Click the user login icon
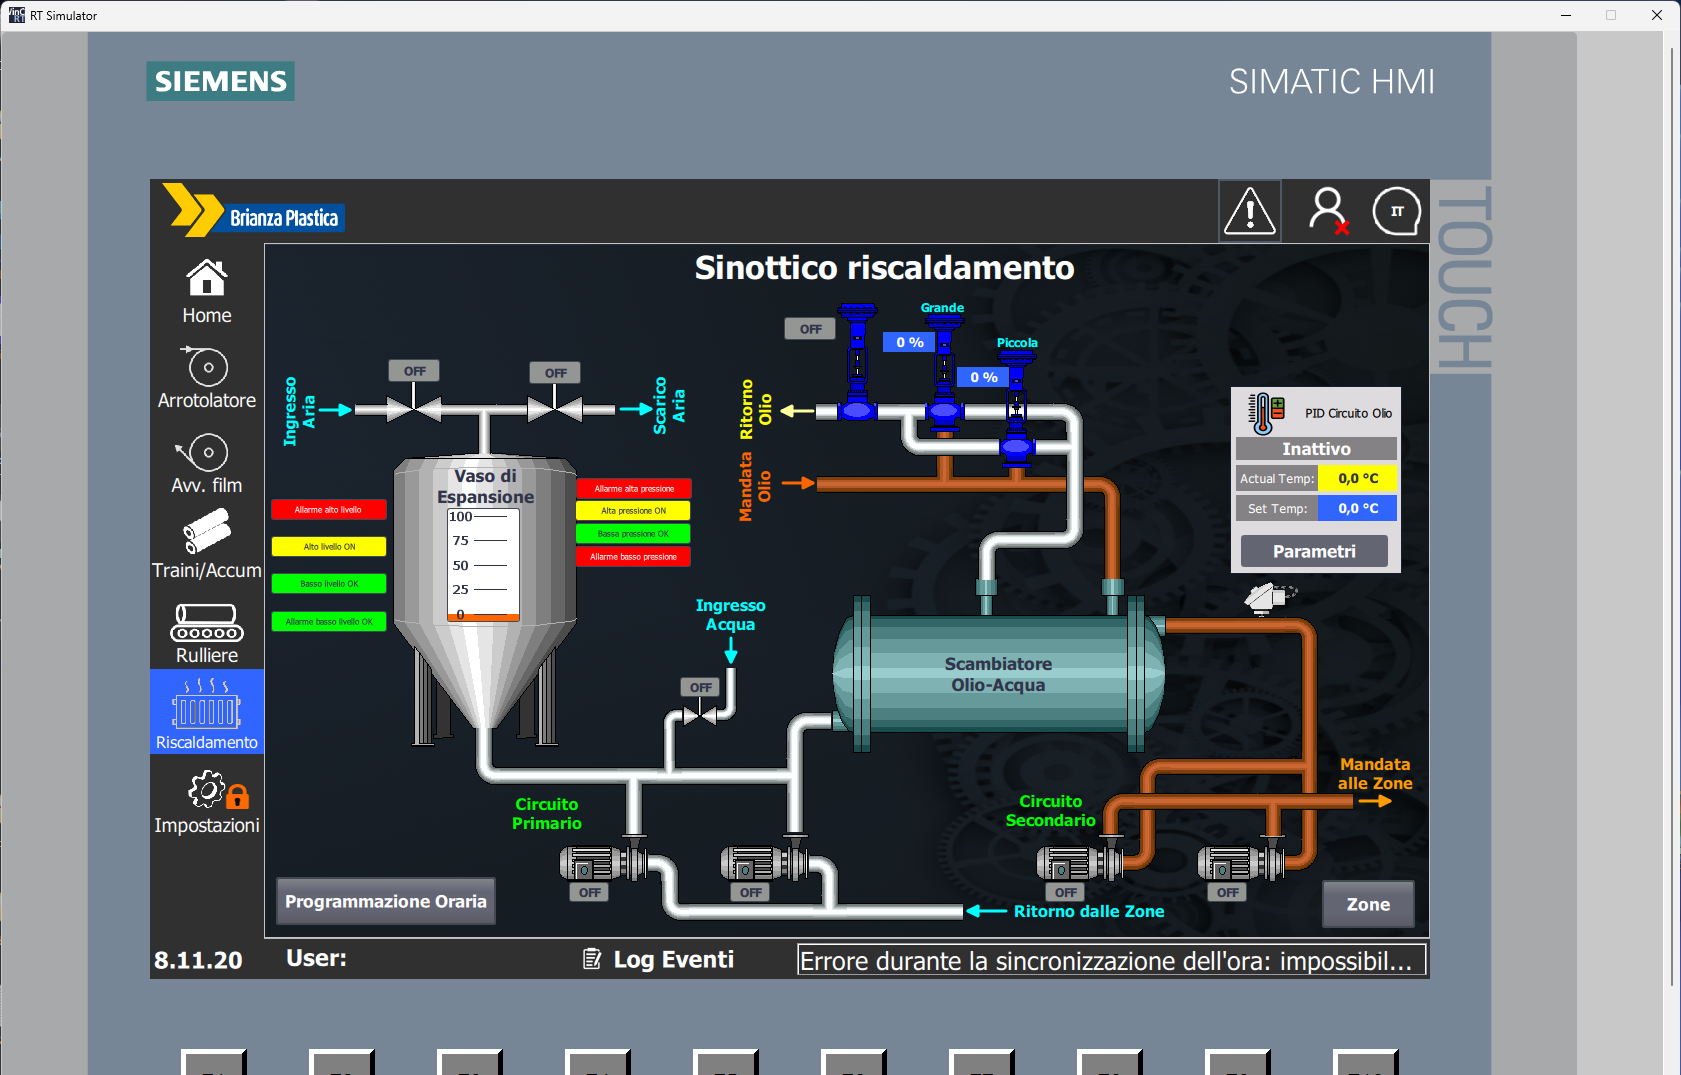 click(1328, 211)
